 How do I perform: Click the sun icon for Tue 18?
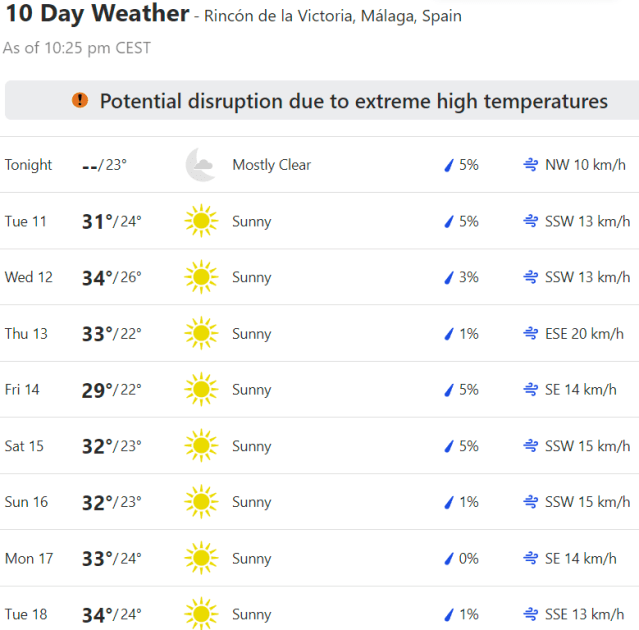[201, 614]
